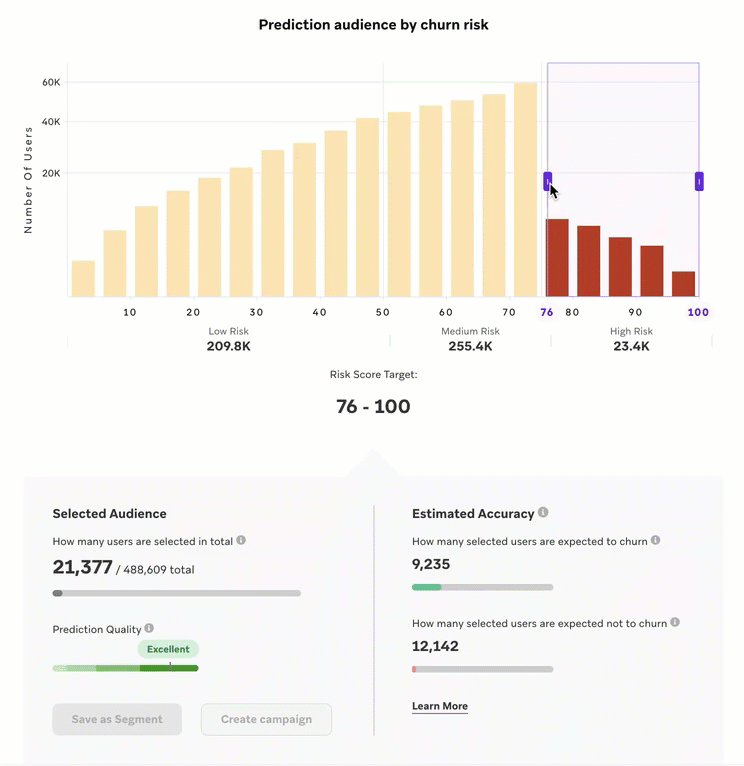Click the Excellent prediction quality badge
744x766 pixels.
point(168,649)
